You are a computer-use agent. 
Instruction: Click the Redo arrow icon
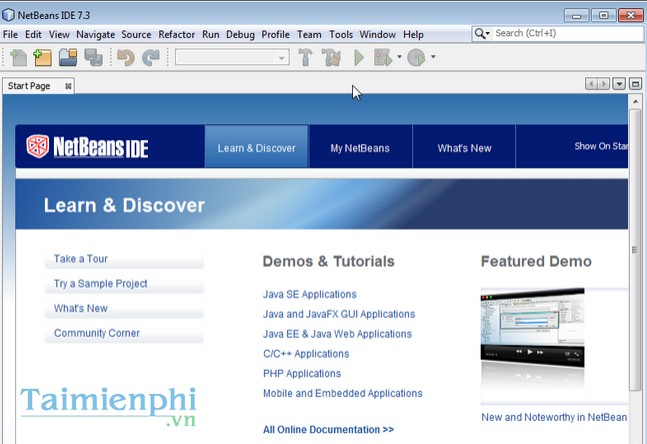pos(151,57)
